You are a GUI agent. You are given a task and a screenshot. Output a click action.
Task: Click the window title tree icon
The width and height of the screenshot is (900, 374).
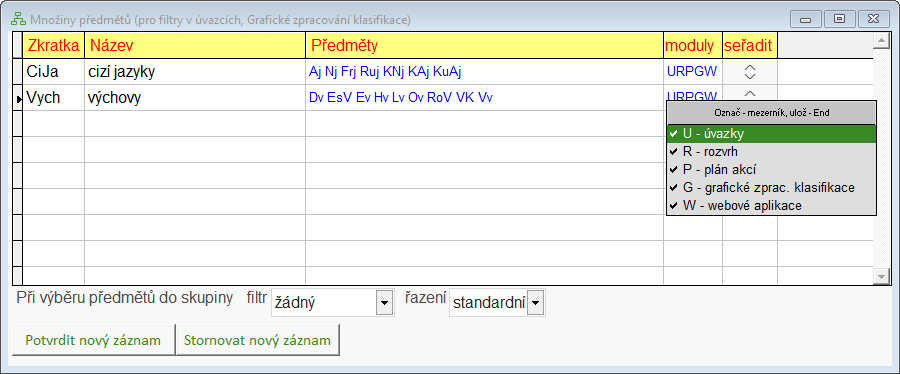[x=17, y=20]
